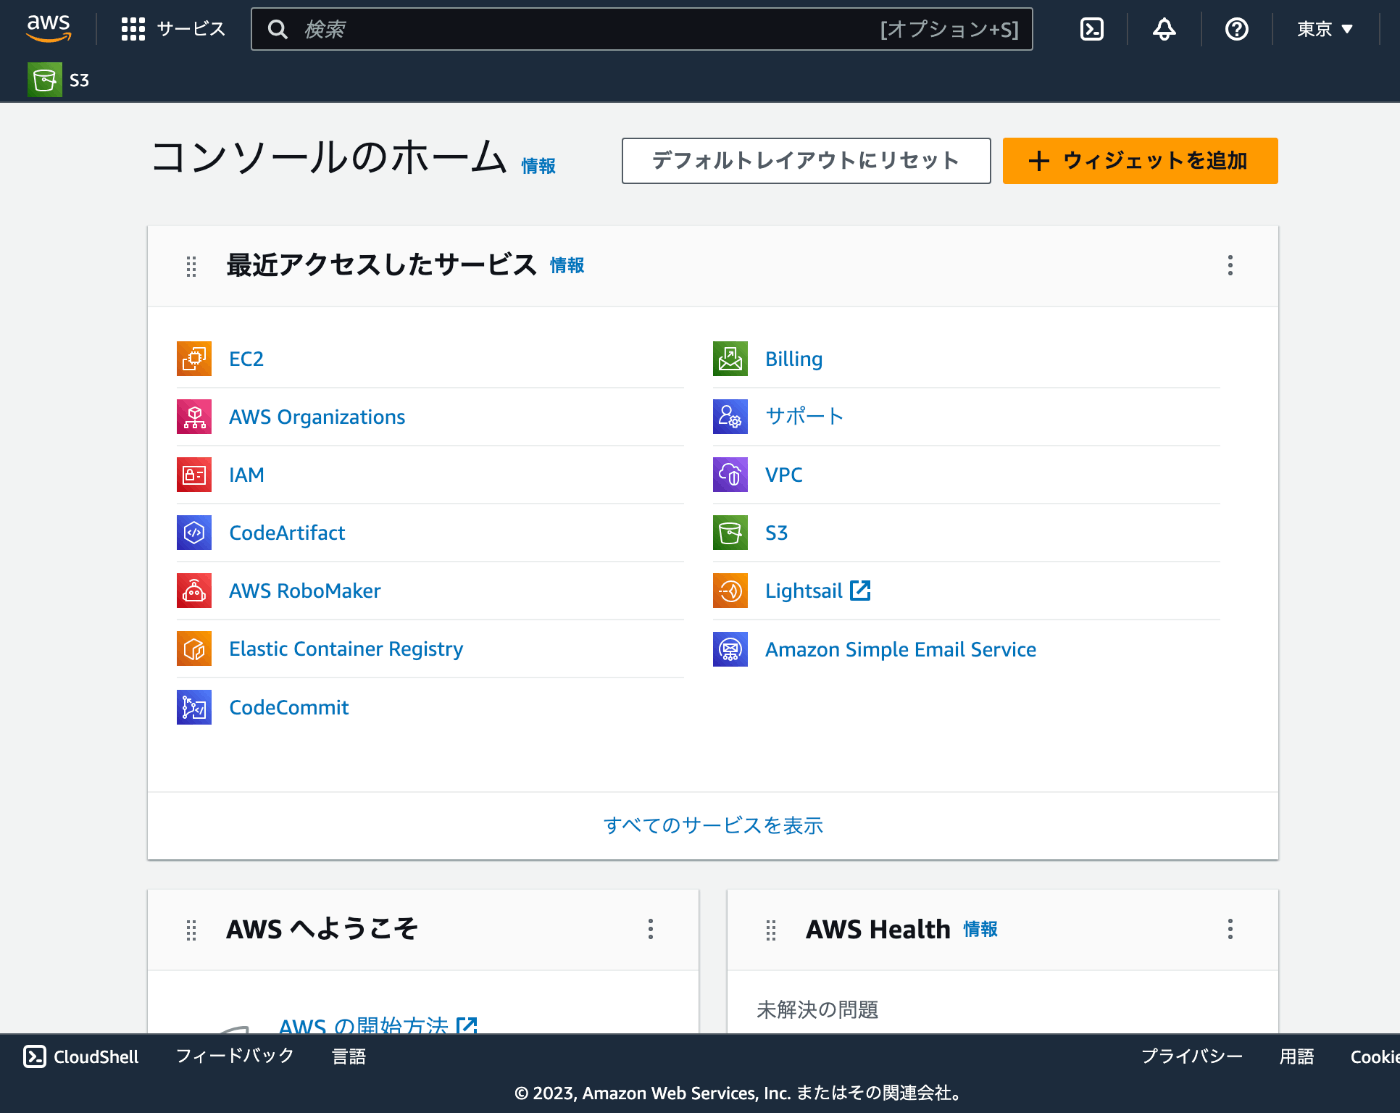Click the Amazon Simple Email Service icon
The width and height of the screenshot is (1400, 1113).
(x=730, y=648)
